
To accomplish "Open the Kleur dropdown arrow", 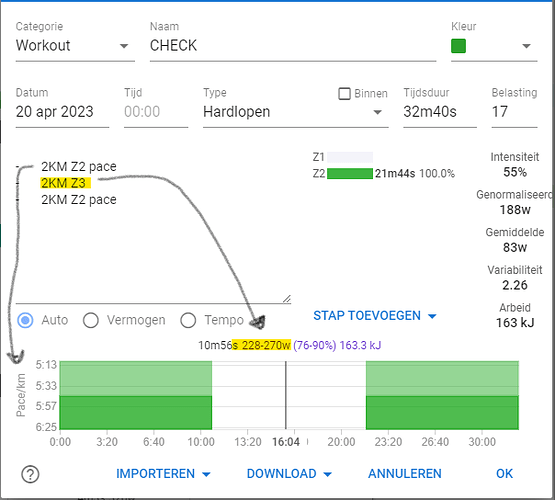I will pos(526,46).
